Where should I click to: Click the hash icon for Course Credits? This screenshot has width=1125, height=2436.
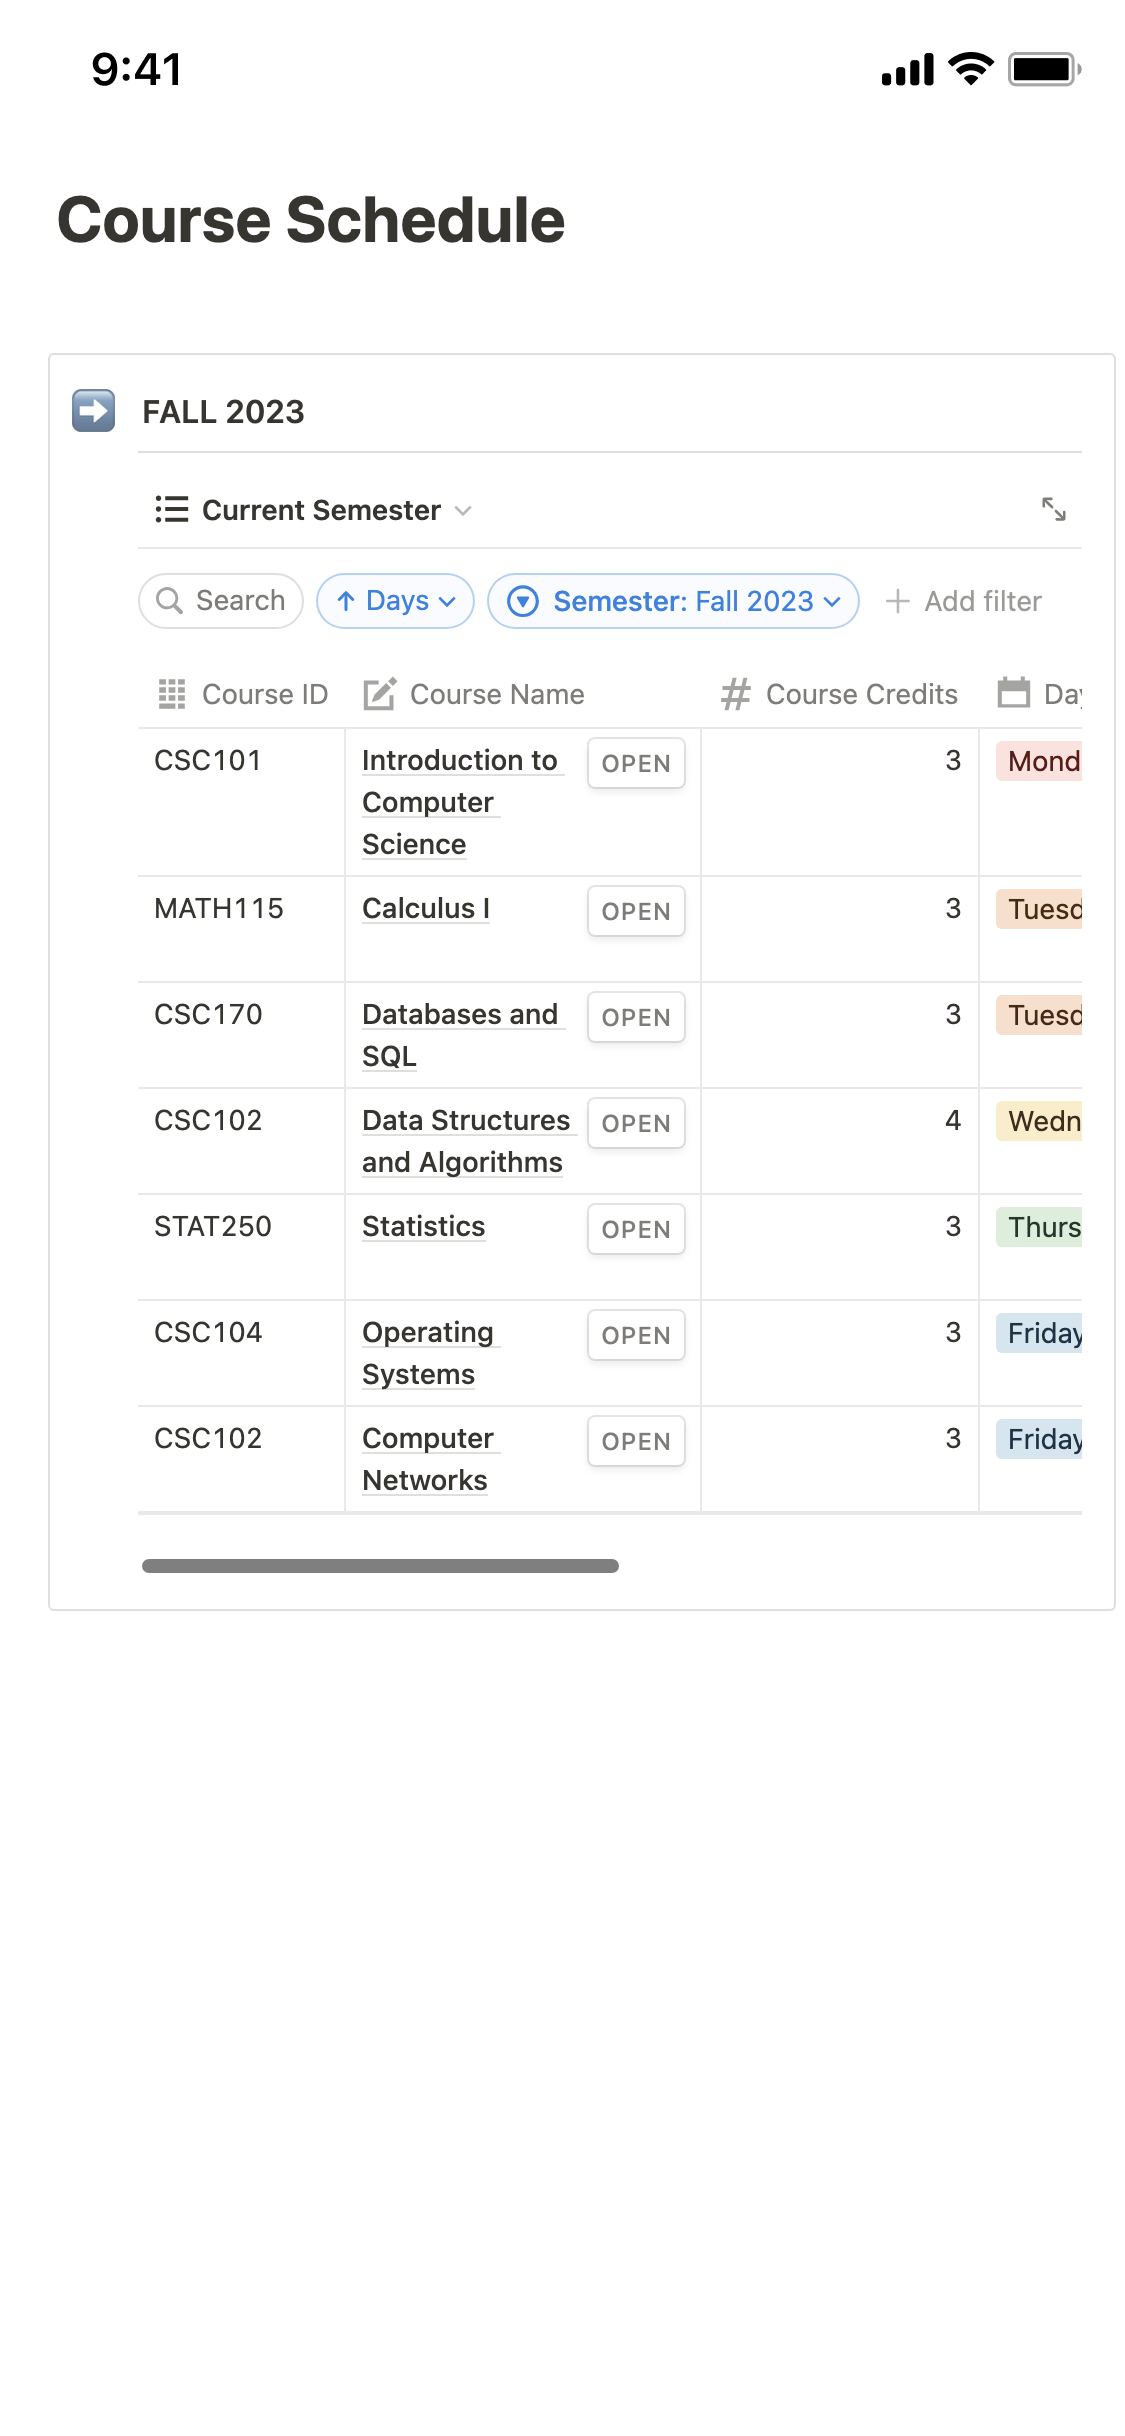(x=736, y=694)
